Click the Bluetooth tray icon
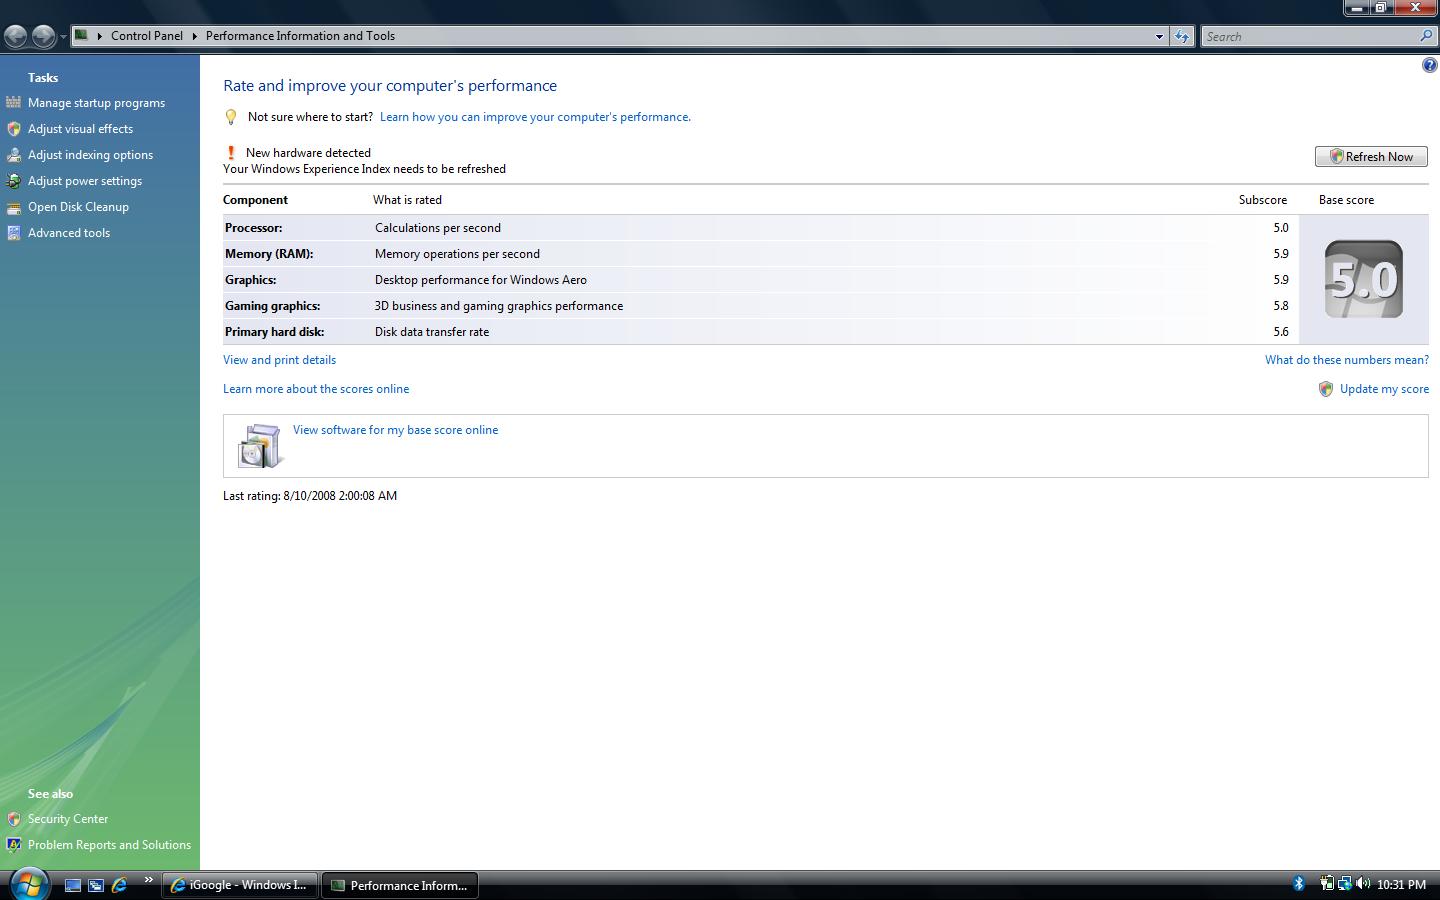The height and width of the screenshot is (900, 1440). (1298, 884)
